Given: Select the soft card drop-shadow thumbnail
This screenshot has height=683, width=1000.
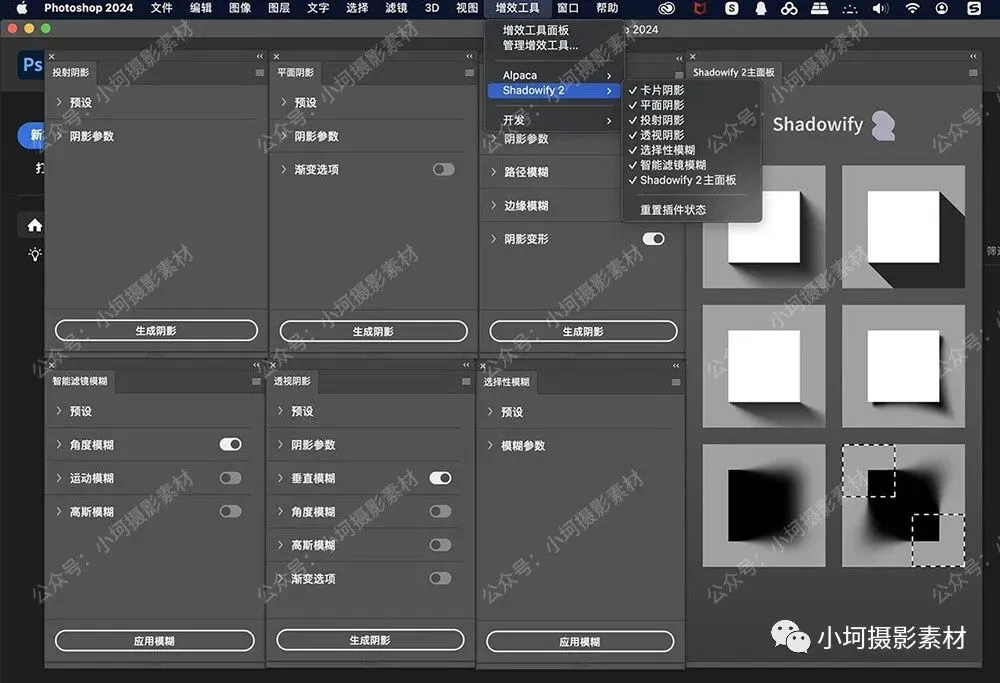Looking at the screenshot, I should coord(764,227).
